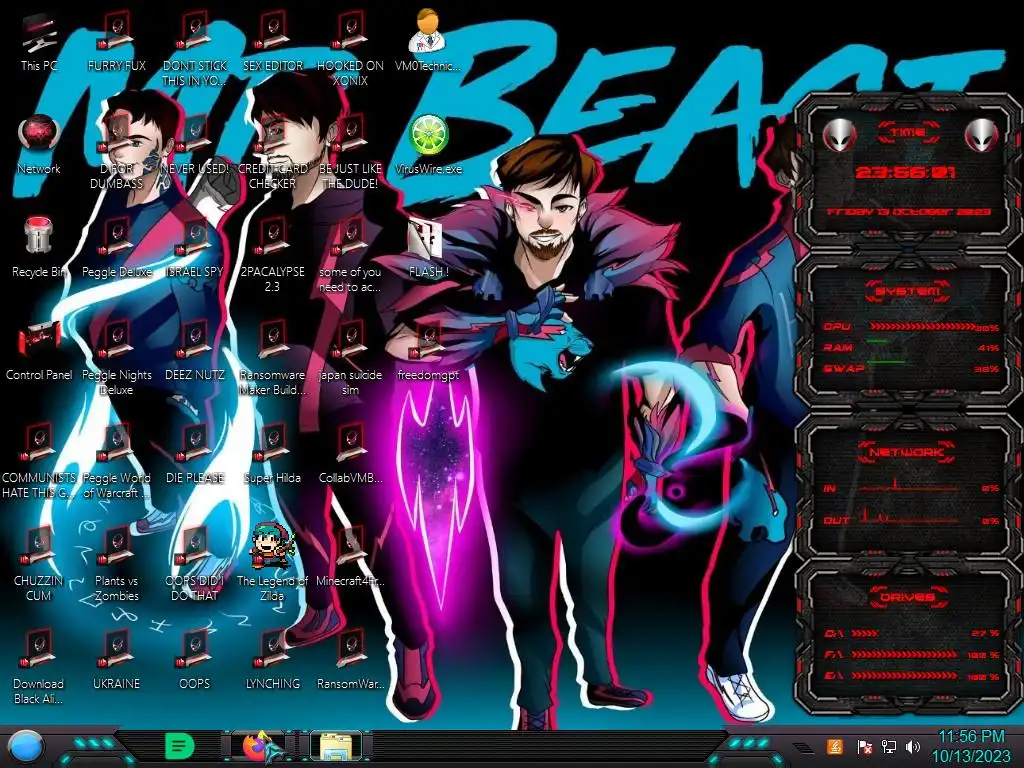Open the Recycle Bin icon
This screenshot has width=1024, height=768.
pos(39,247)
